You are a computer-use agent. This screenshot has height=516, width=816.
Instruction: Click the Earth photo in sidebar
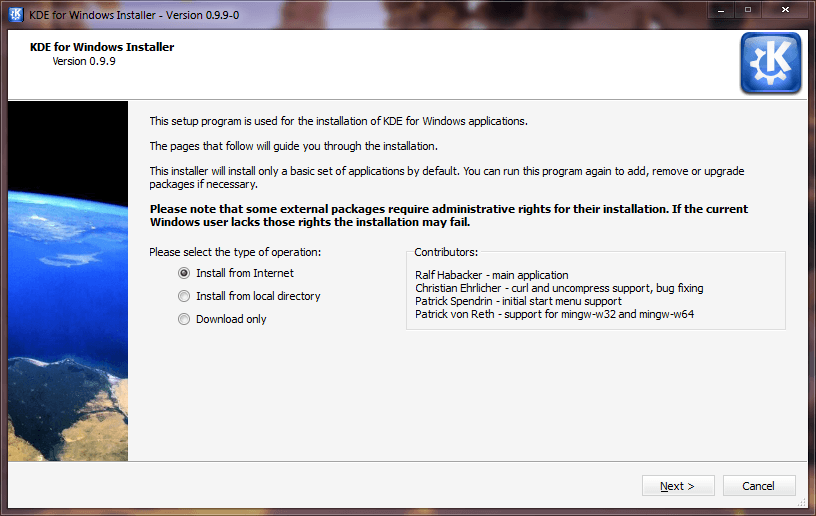click(68, 281)
